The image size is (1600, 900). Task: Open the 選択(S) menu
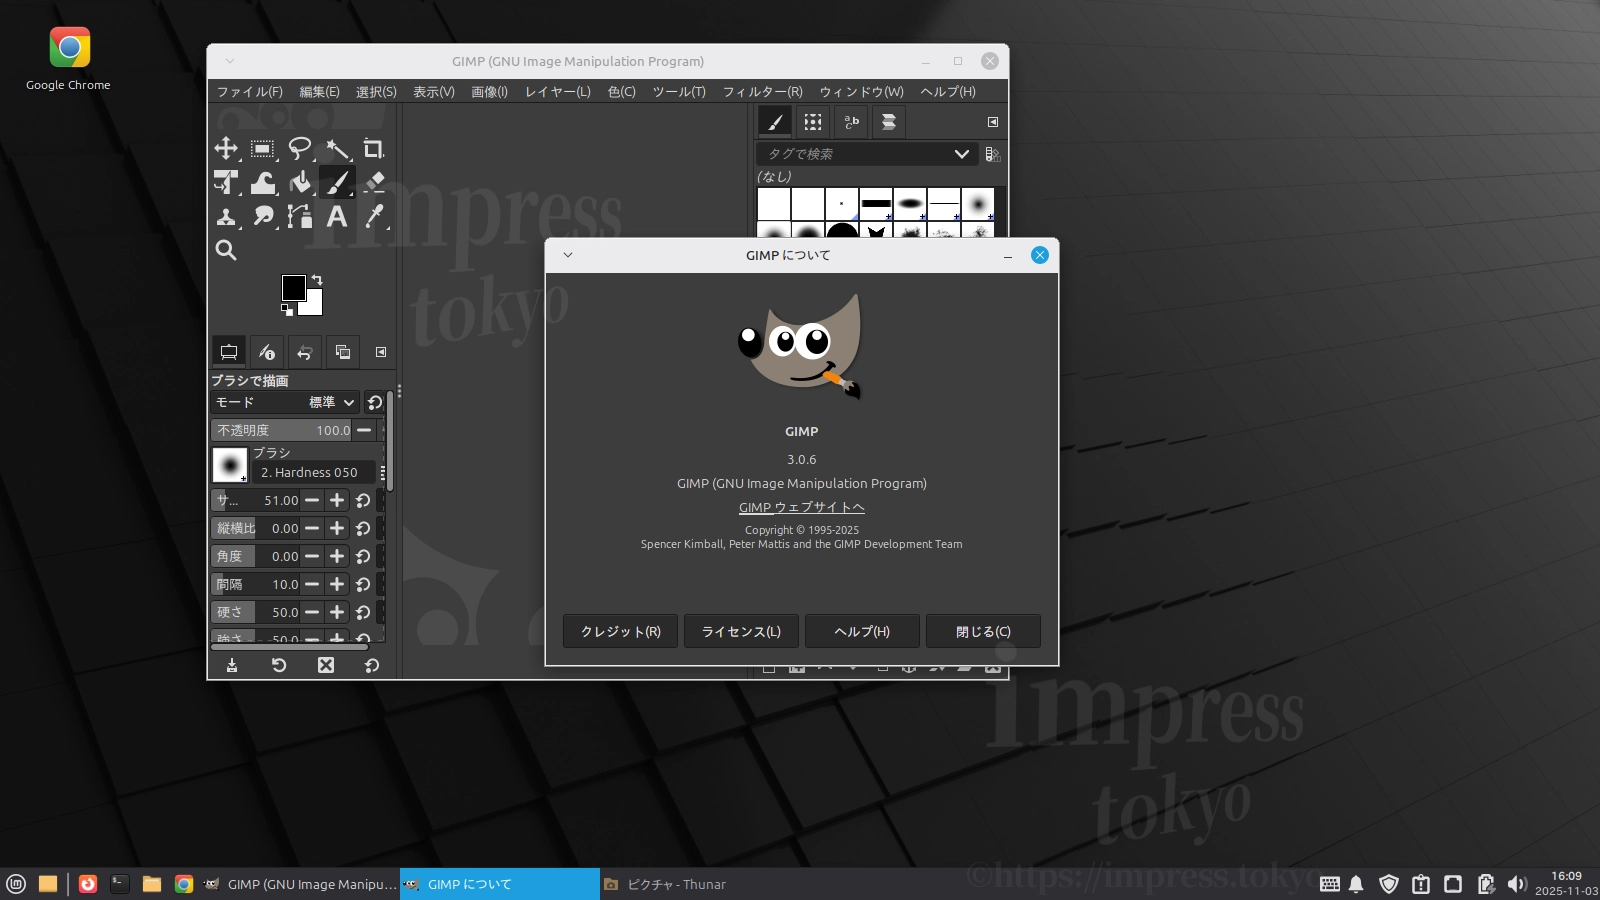point(376,92)
